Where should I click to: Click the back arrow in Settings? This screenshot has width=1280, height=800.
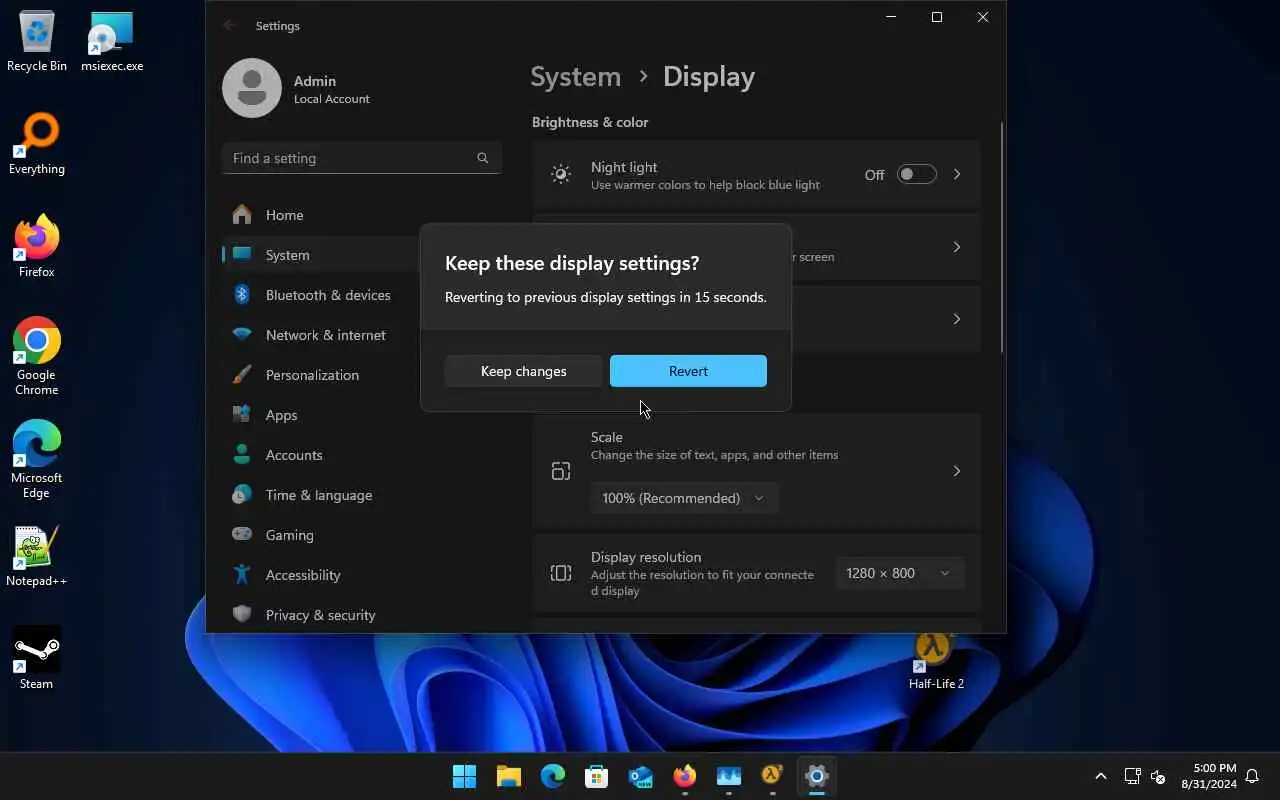(230, 25)
